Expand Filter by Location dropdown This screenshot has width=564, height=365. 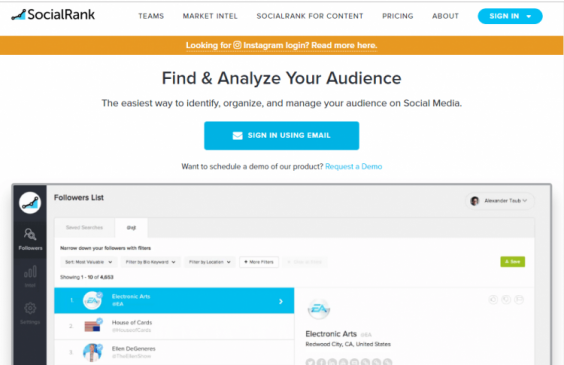tap(210, 262)
